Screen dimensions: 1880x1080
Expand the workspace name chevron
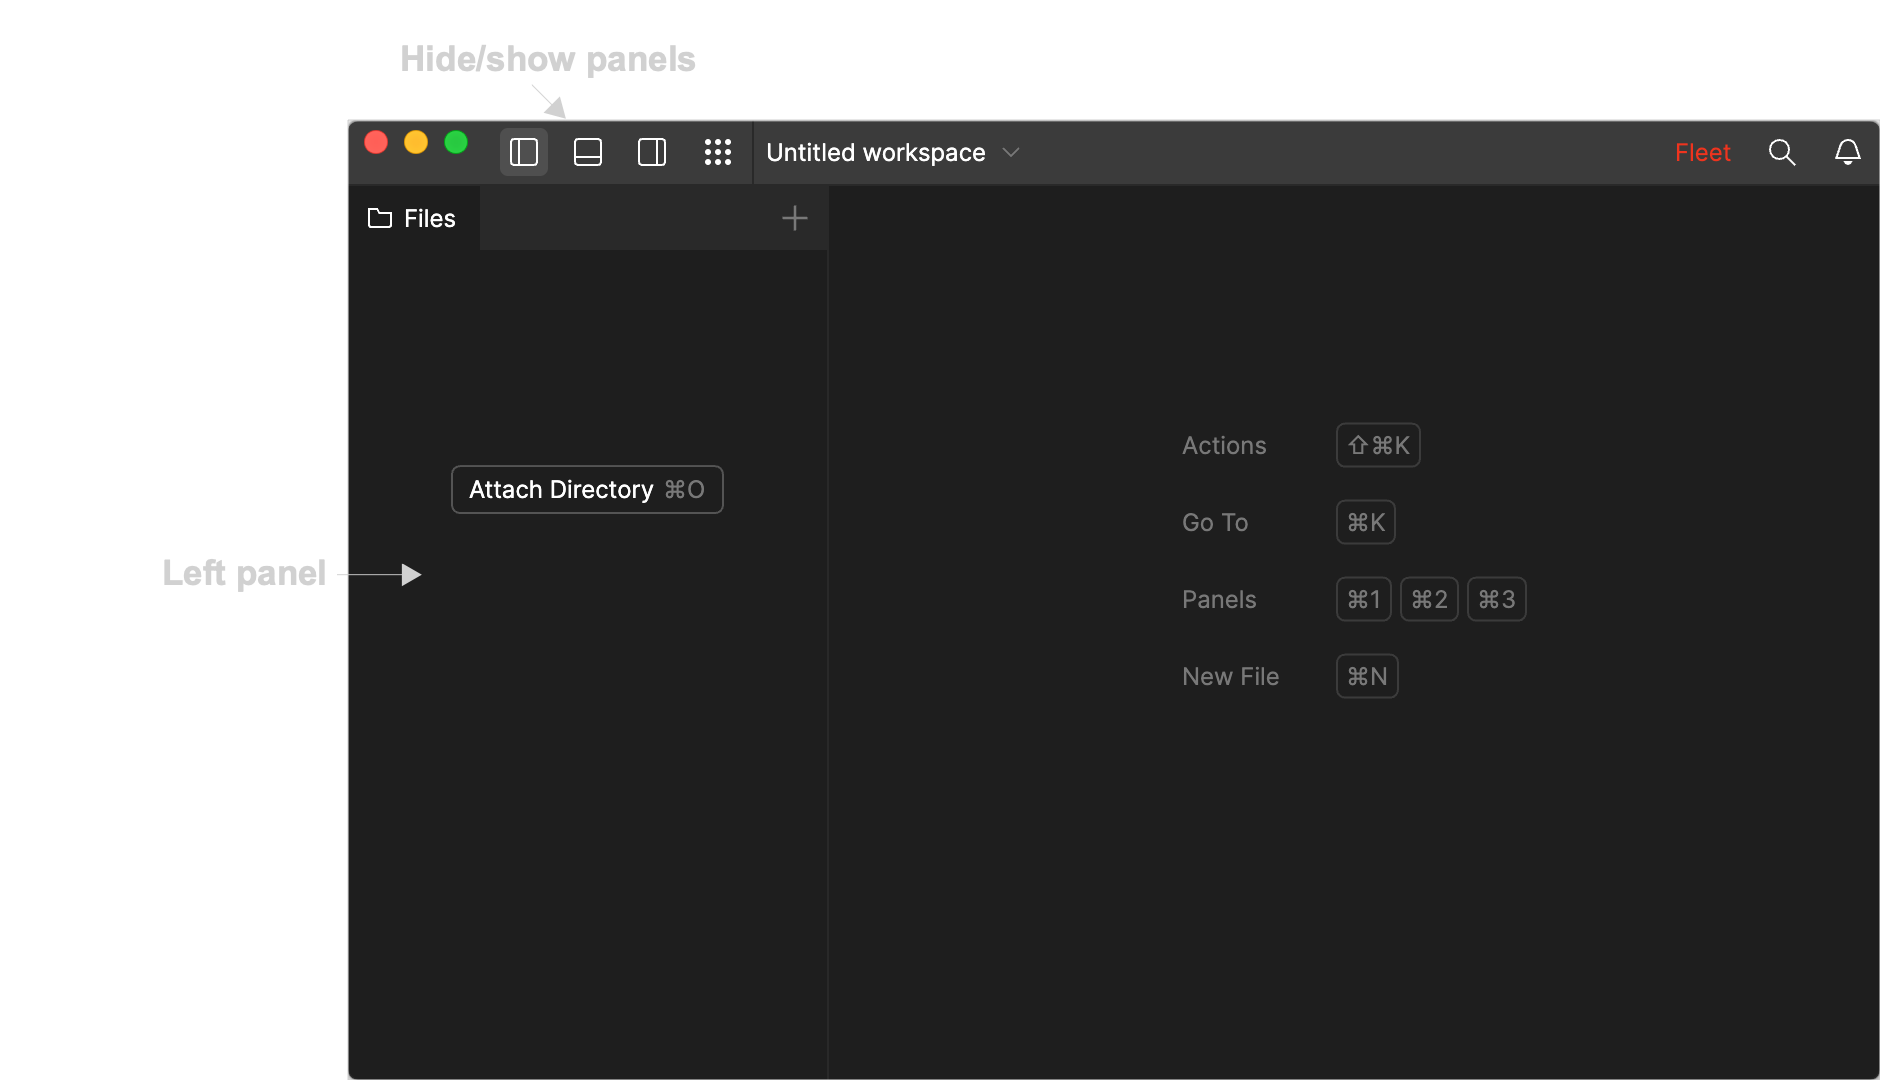[1010, 153]
